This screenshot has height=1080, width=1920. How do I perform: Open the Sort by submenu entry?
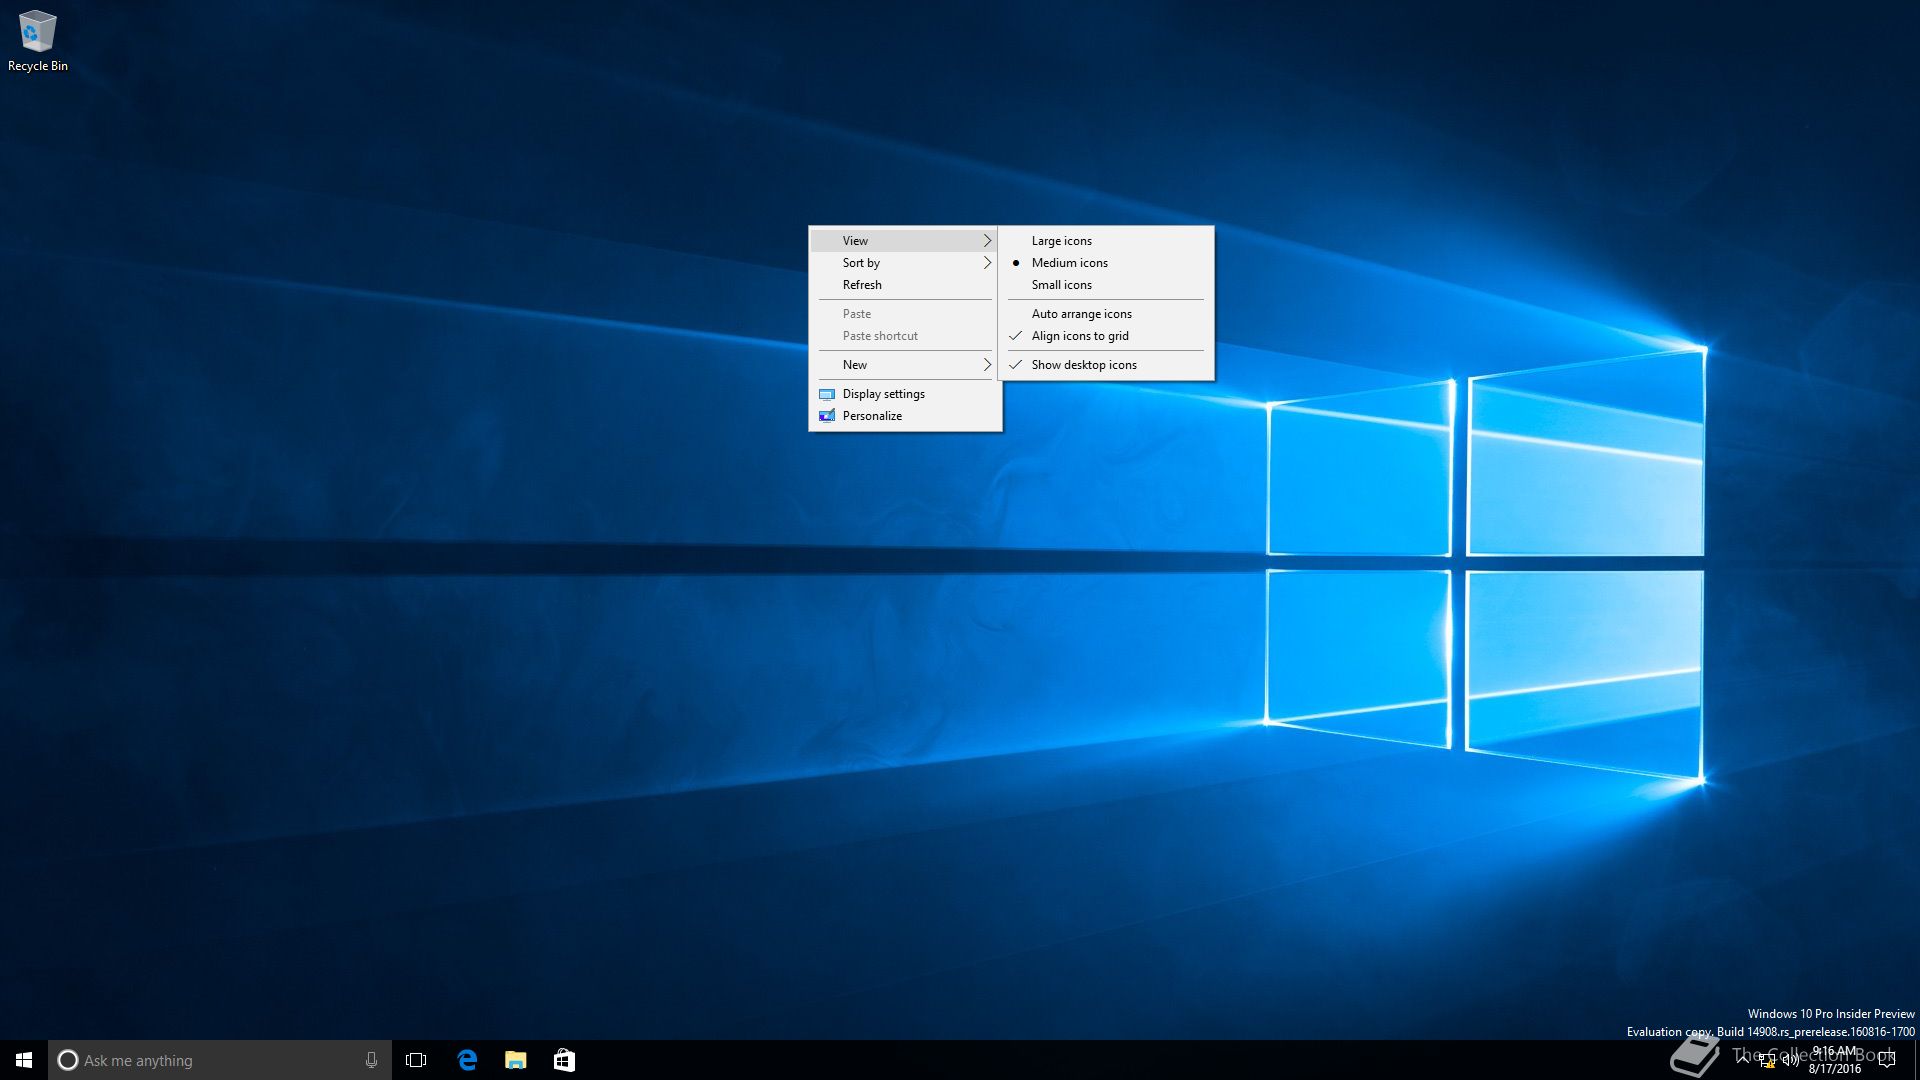point(905,263)
